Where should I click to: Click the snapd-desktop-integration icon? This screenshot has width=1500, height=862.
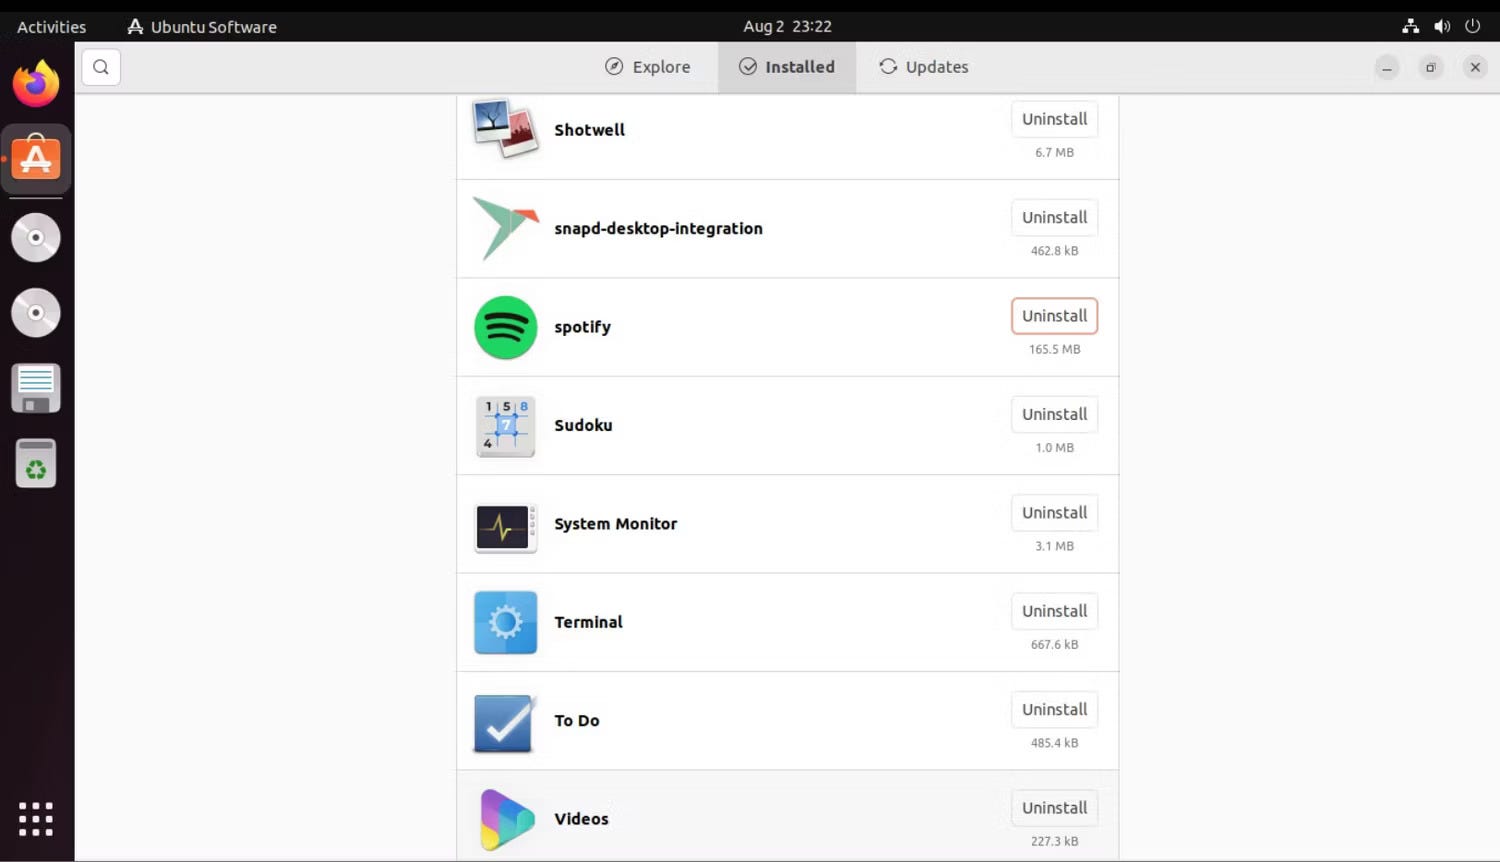tap(505, 228)
